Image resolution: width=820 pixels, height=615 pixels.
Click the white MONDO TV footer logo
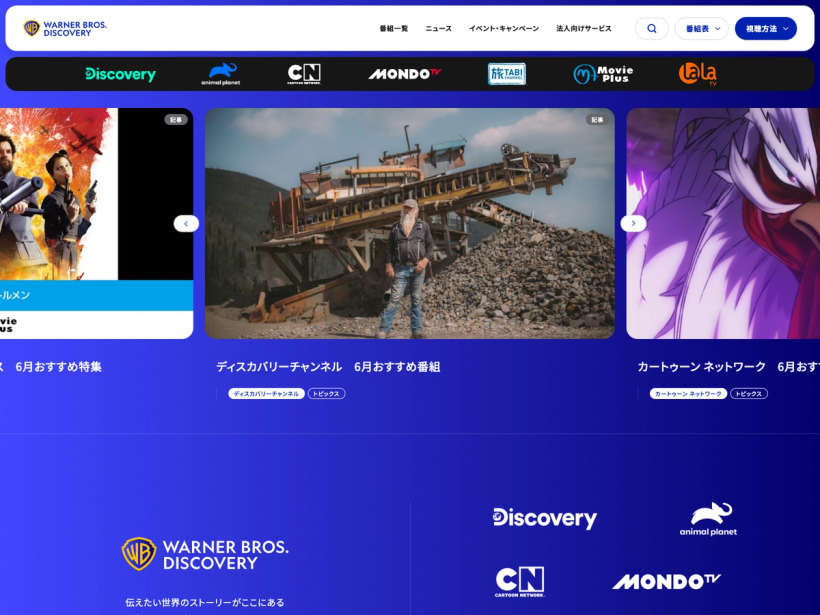666,581
